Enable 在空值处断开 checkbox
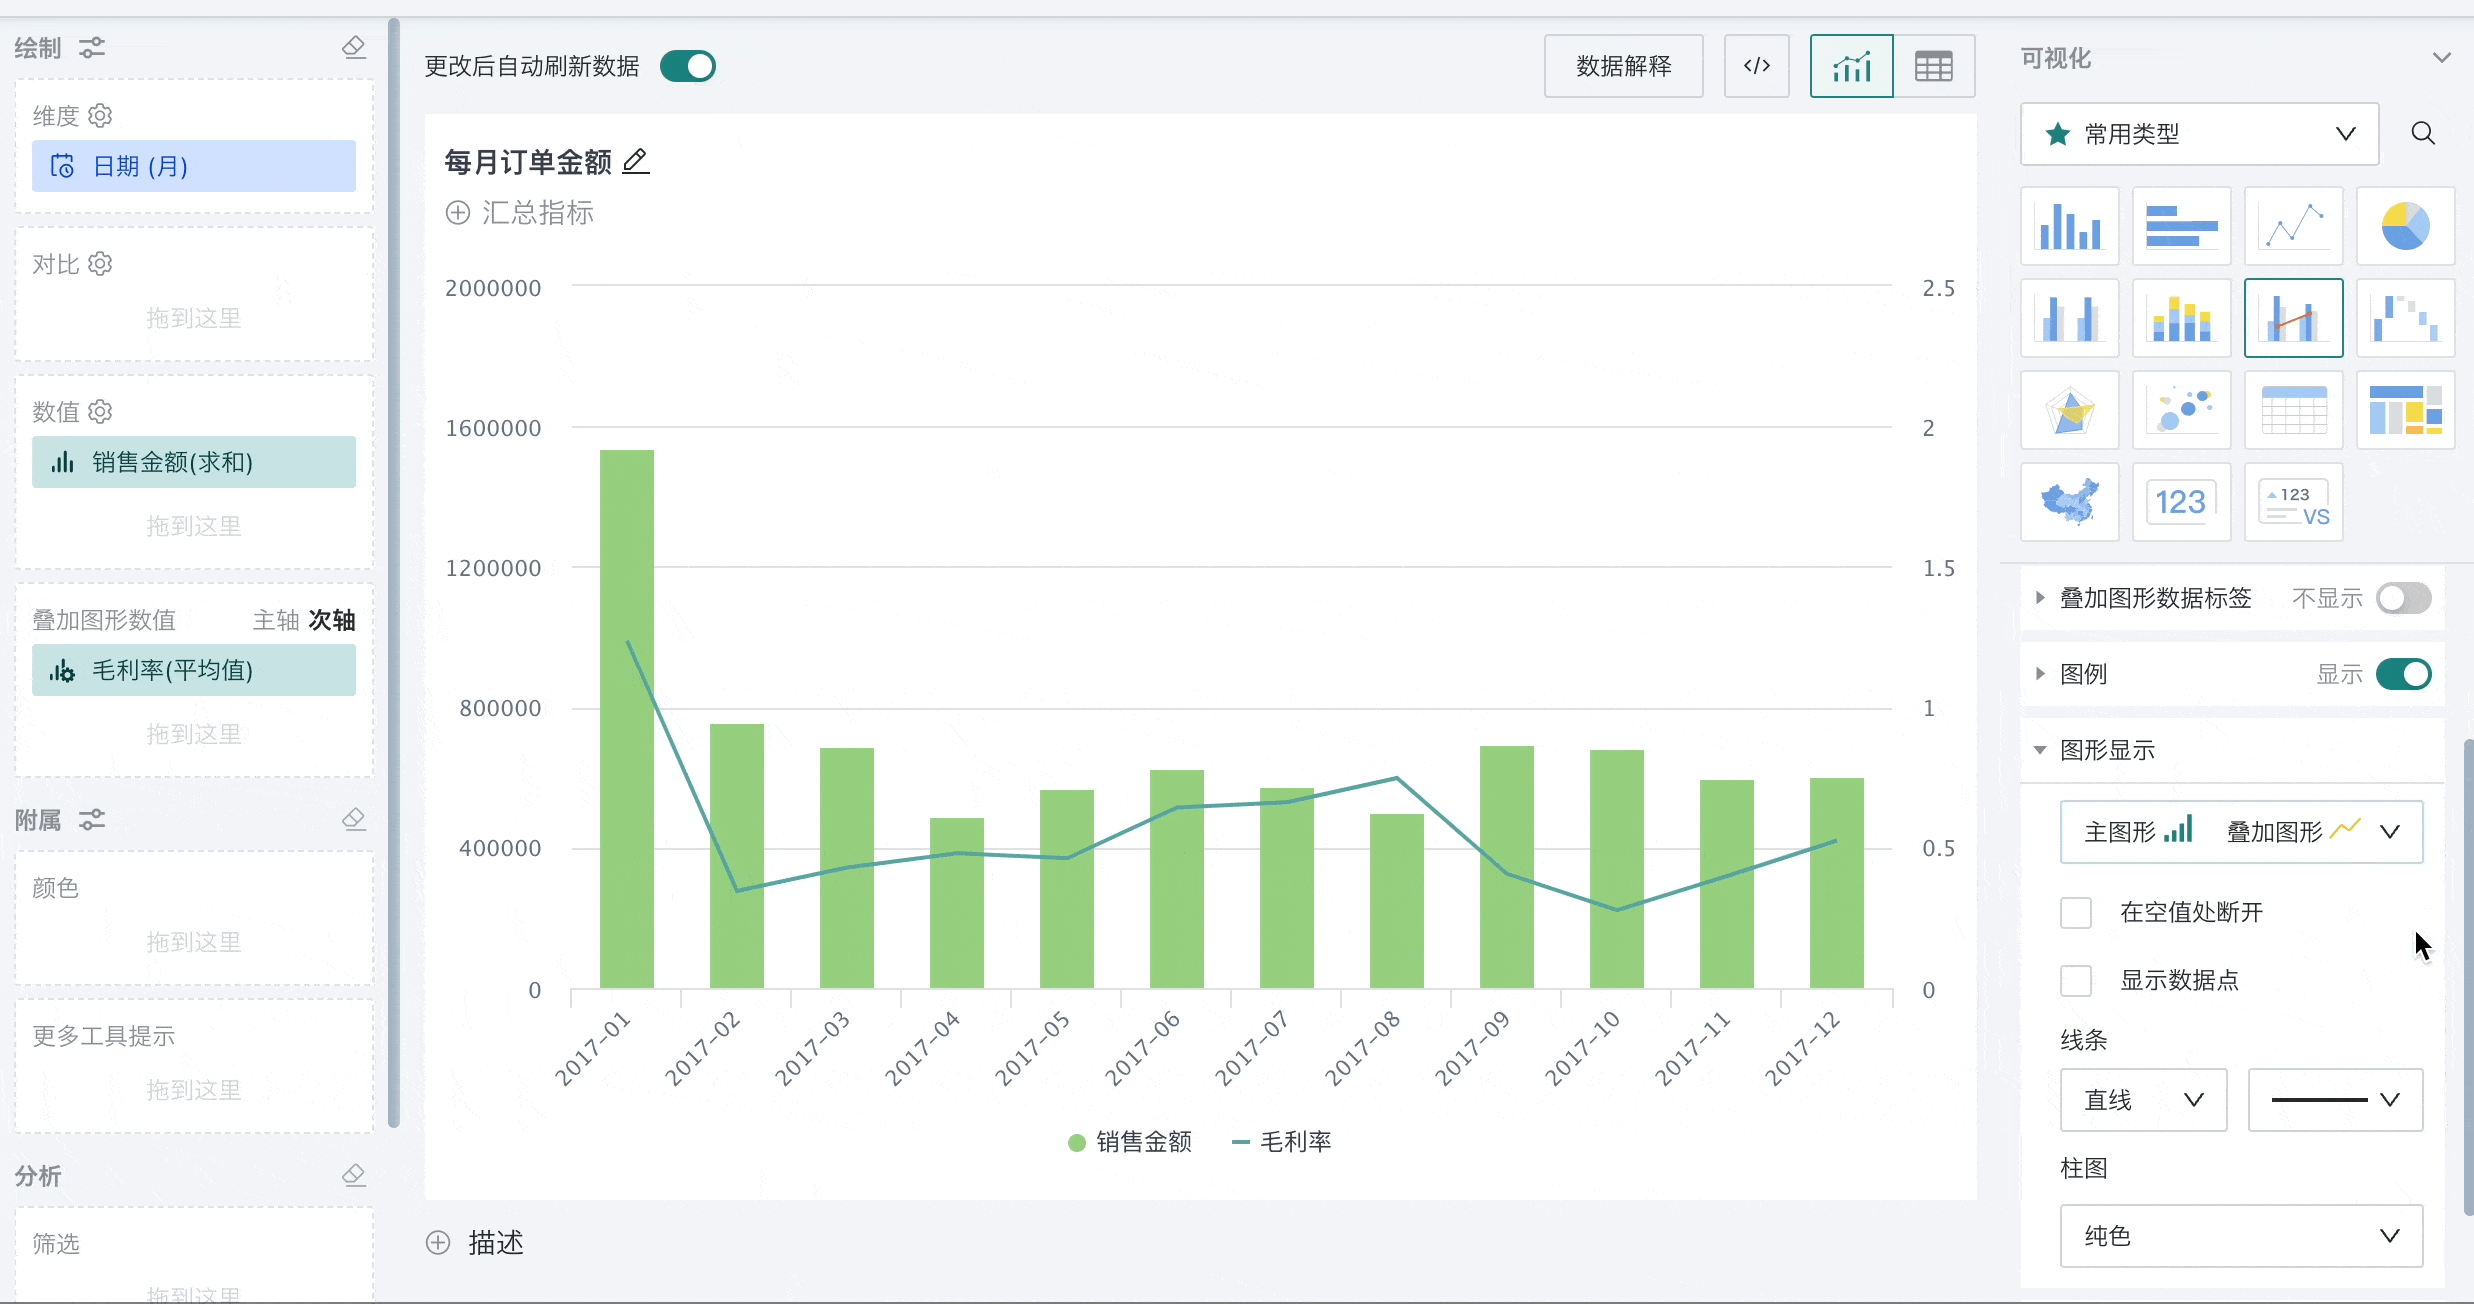This screenshot has height=1304, width=2474. 2076,912
